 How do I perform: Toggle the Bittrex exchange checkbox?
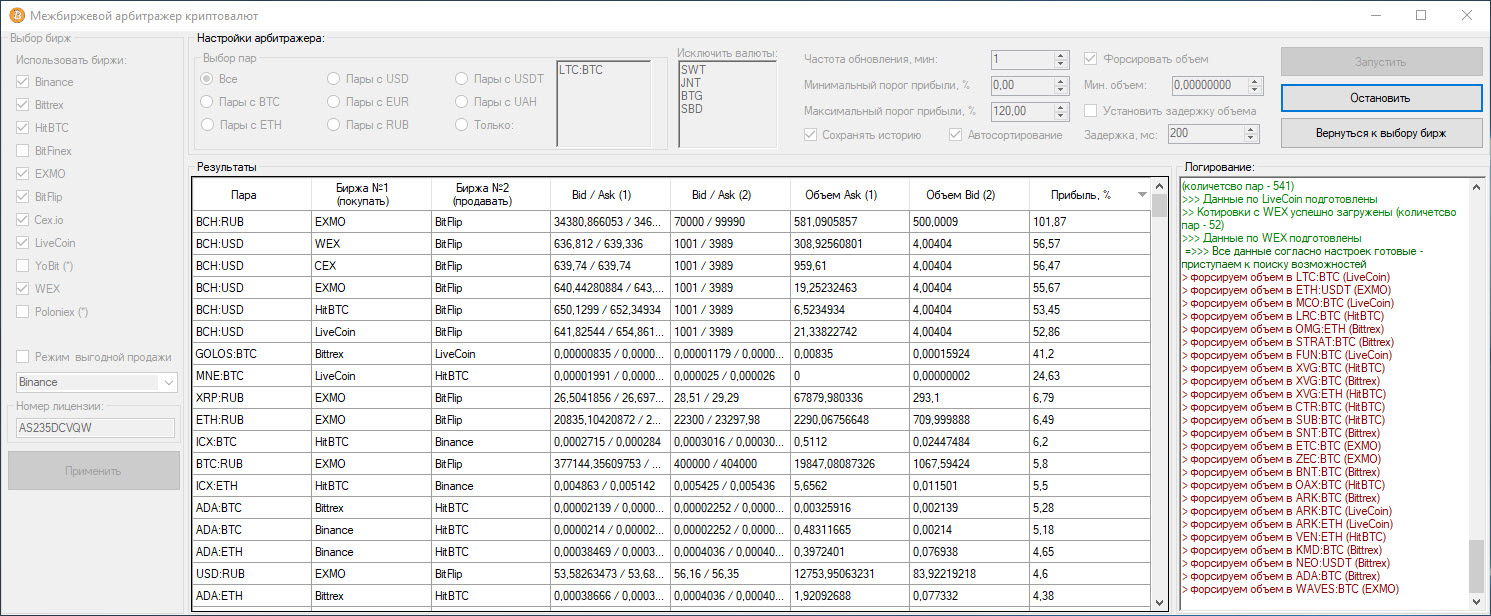pyautogui.click(x=22, y=105)
